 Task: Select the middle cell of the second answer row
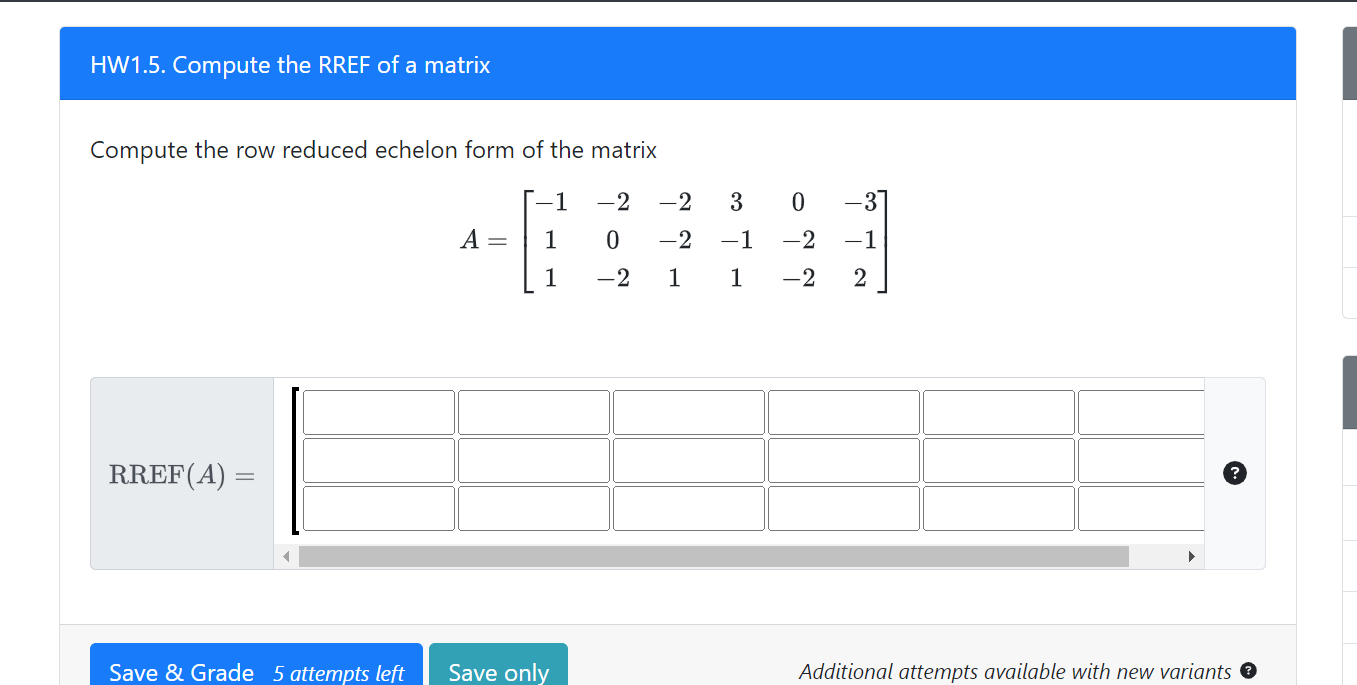(x=688, y=460)
